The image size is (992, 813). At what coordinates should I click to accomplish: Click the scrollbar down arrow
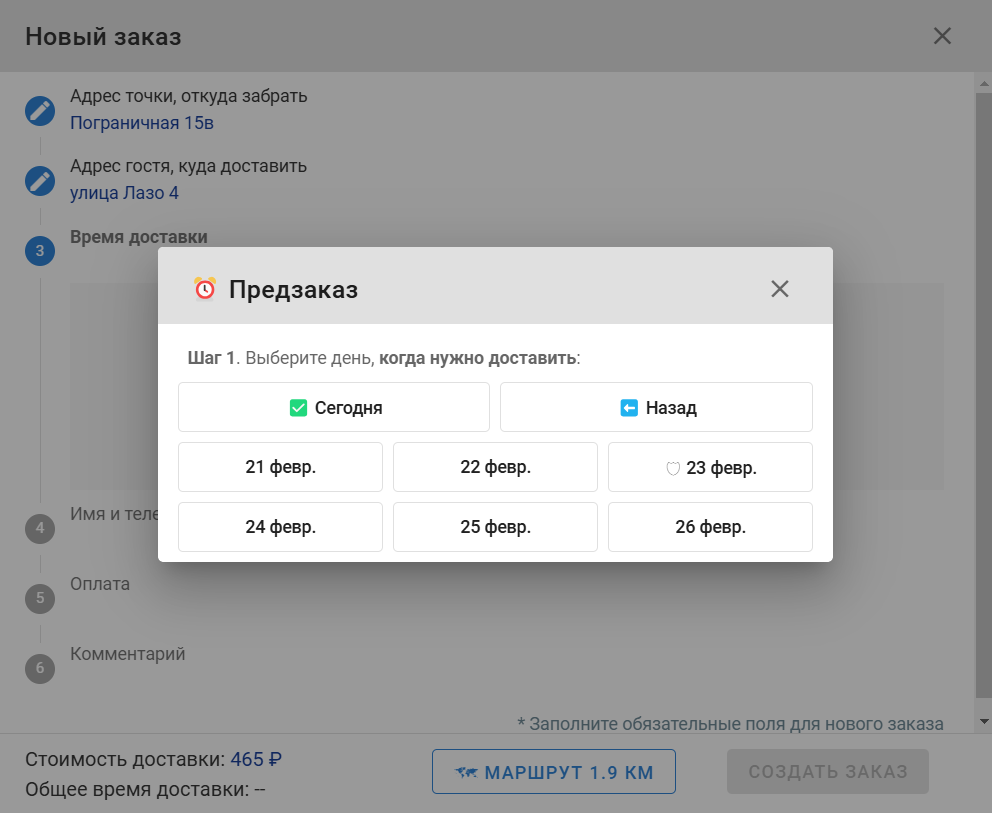point(984,721)
